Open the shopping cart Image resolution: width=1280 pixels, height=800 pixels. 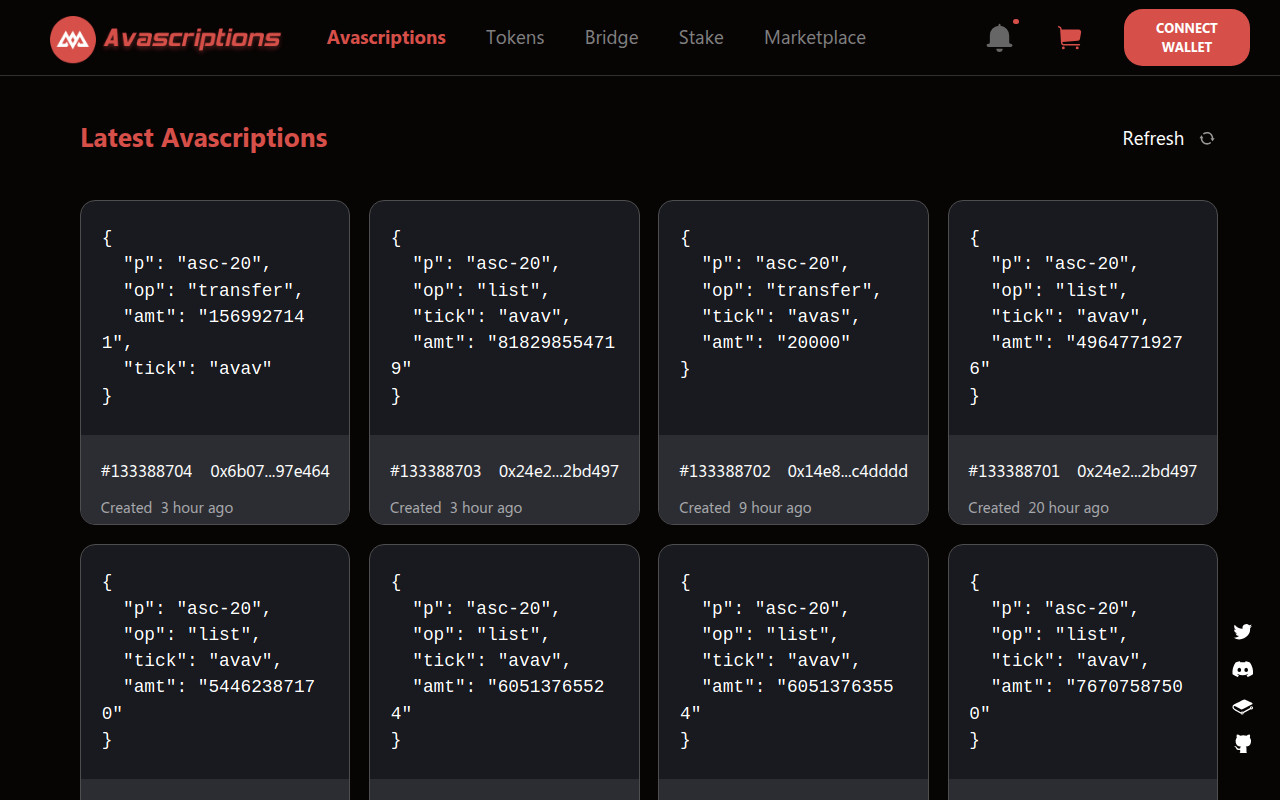point(1069,38)
